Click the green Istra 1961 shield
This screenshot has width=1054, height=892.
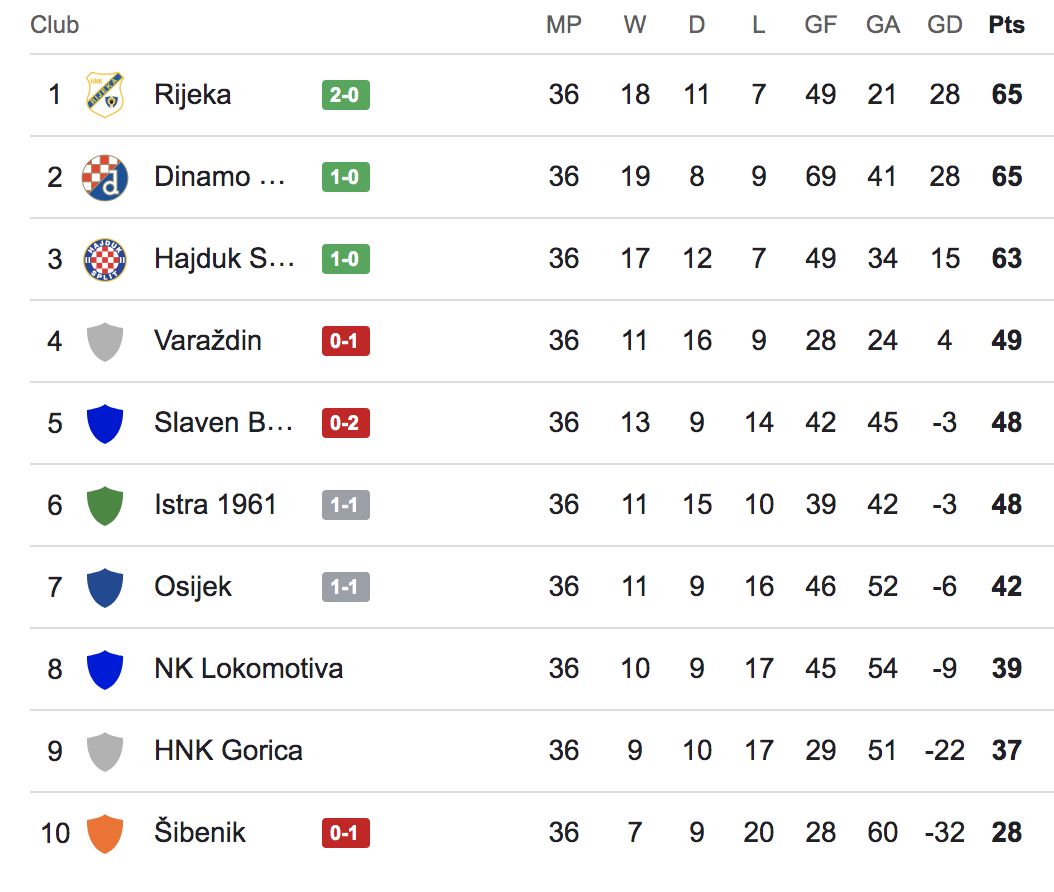pos(105,505)
